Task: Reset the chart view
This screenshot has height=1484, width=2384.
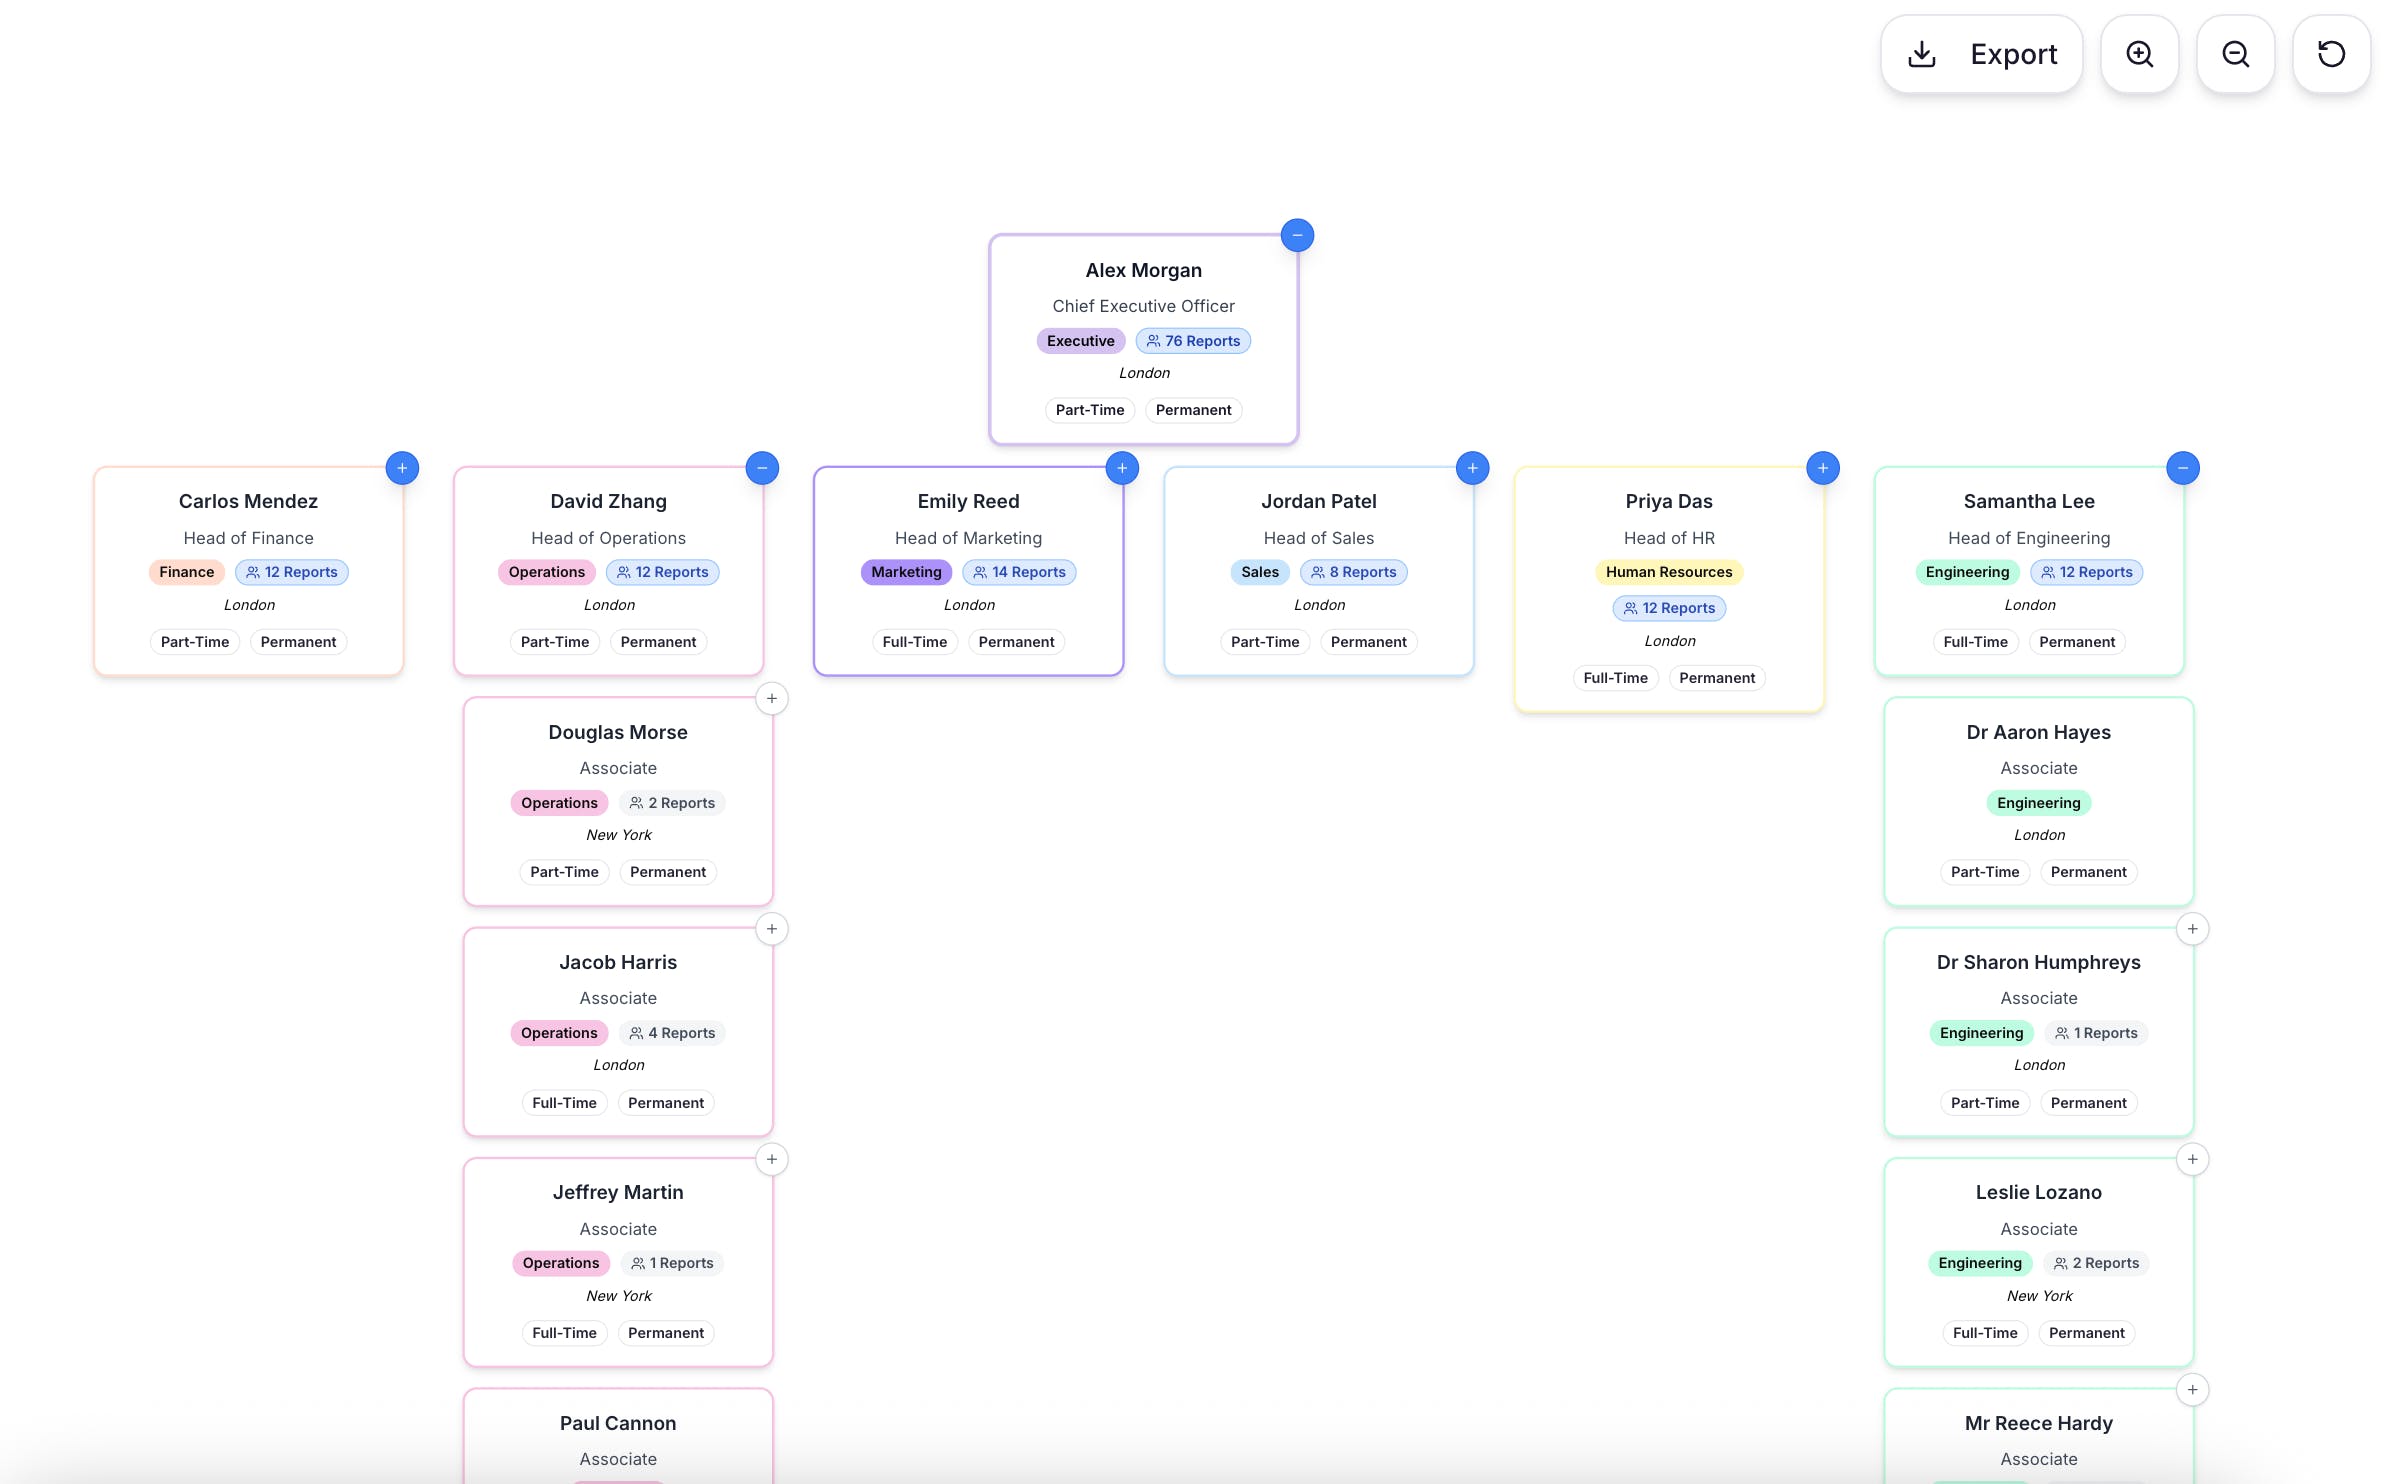Action: [x=2331, y=54]
